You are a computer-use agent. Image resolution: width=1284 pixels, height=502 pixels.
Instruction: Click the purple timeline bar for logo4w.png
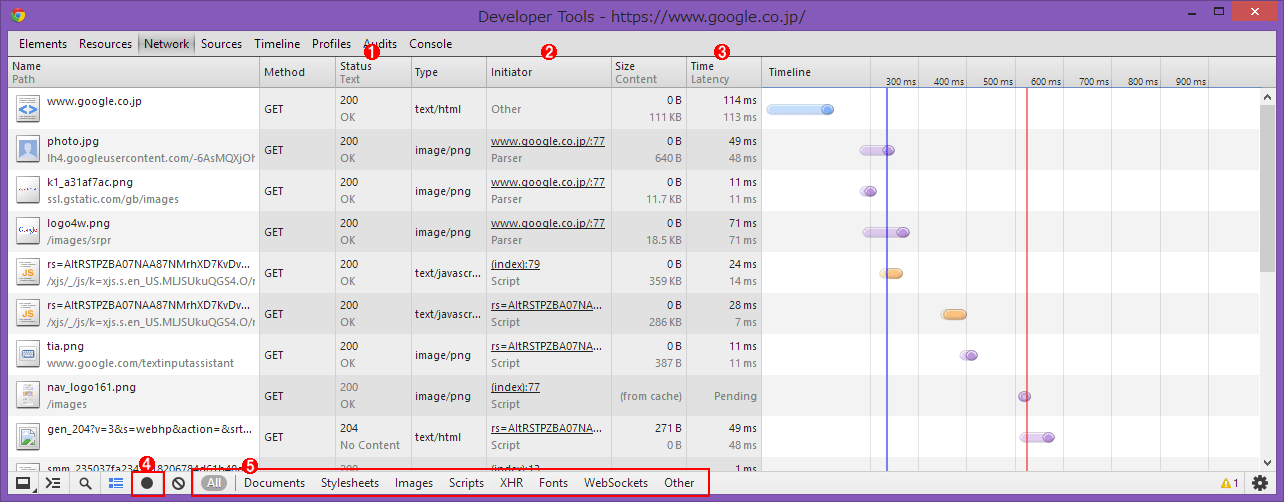(x=886, y=232)
